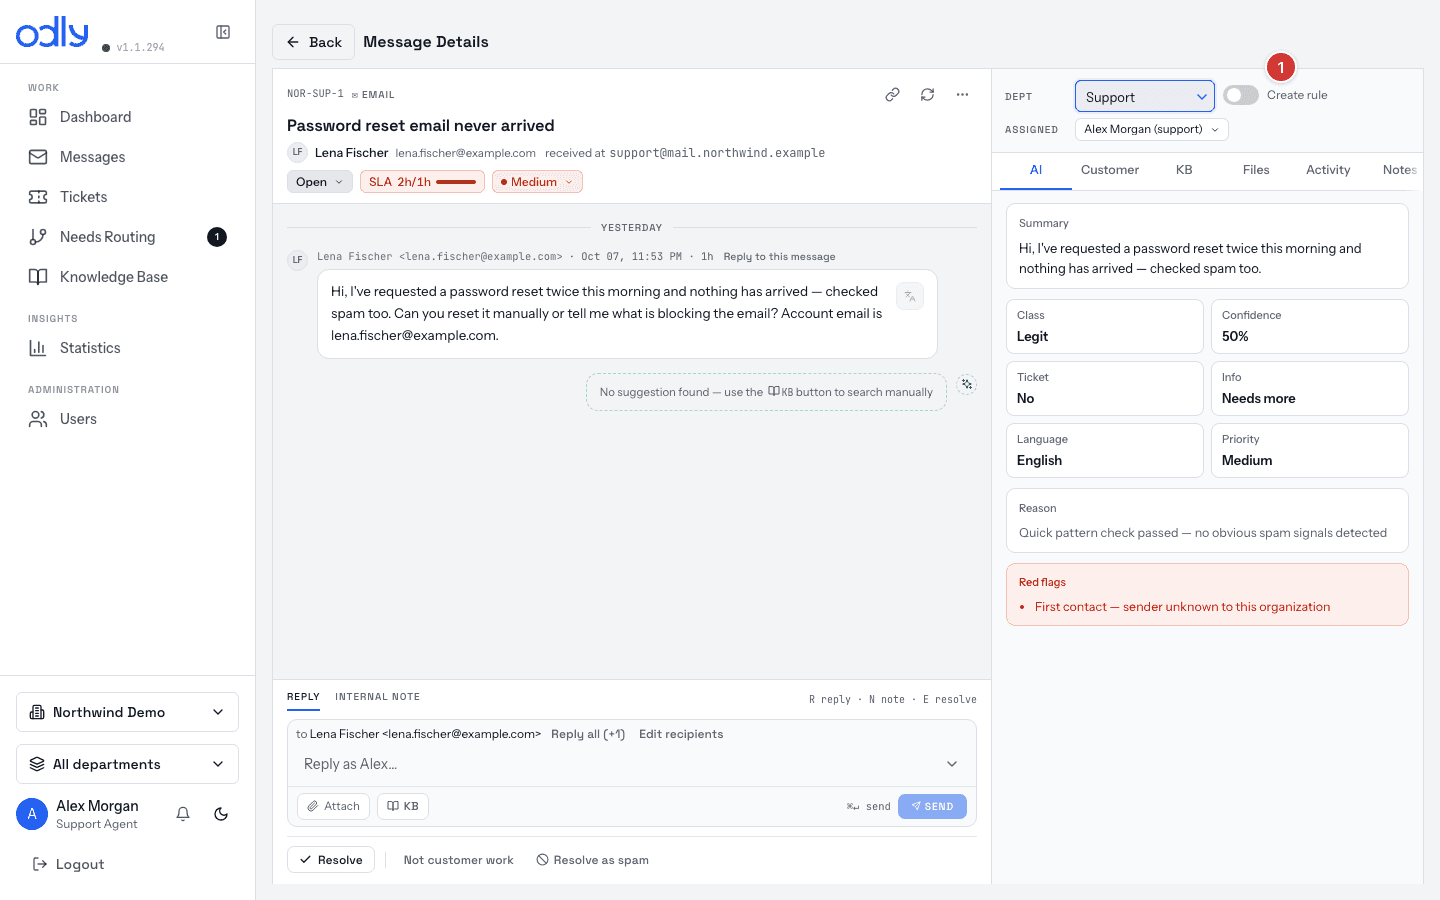Open All departments selector
Image resolution: width=1440 pixels, height=900 pixels.
(128, 764)
